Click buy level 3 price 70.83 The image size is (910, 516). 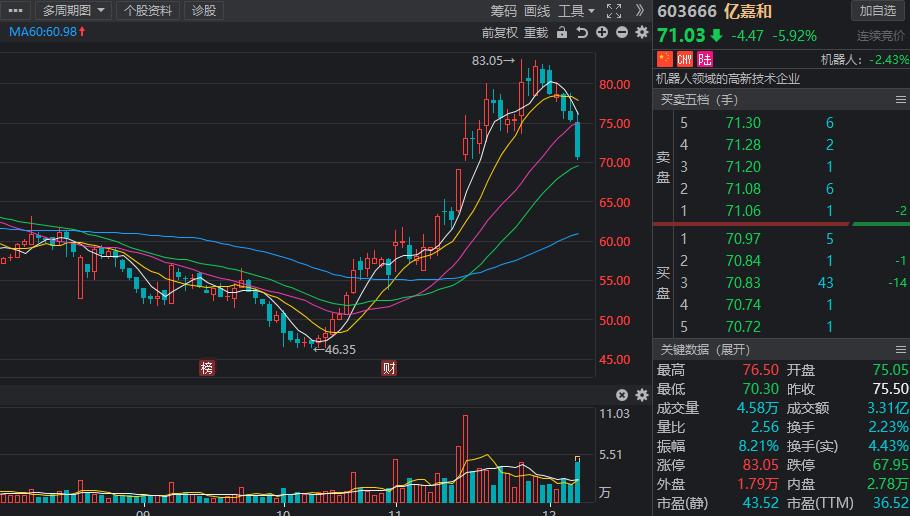pos(743,283)
